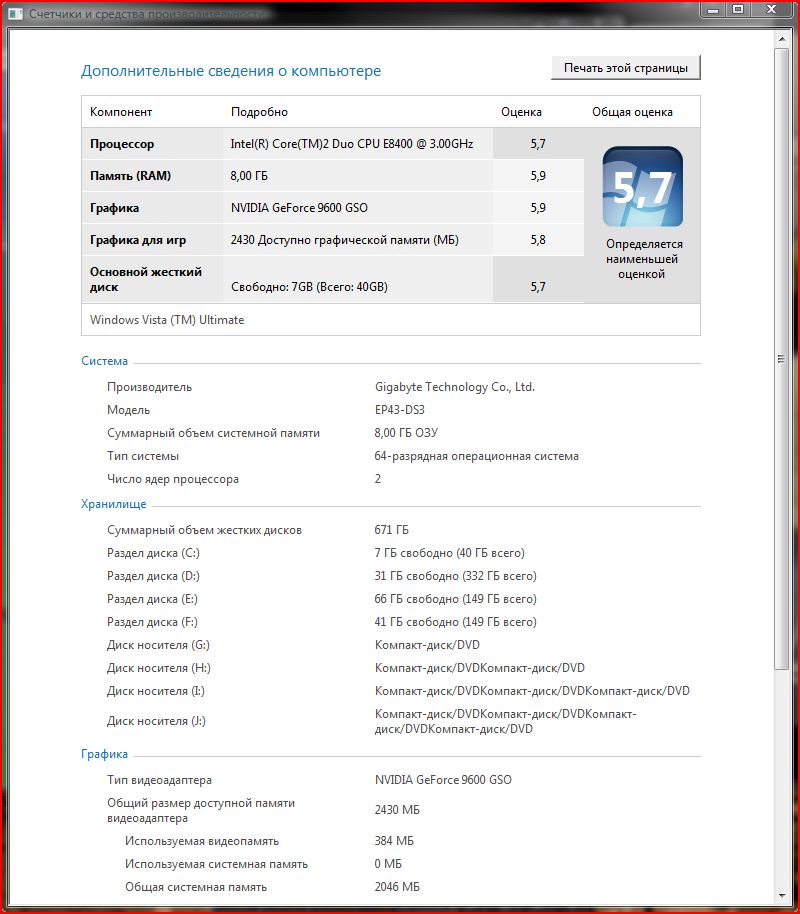
Task: Click the 'Система' section header
Action: click(x=104, y=361)
